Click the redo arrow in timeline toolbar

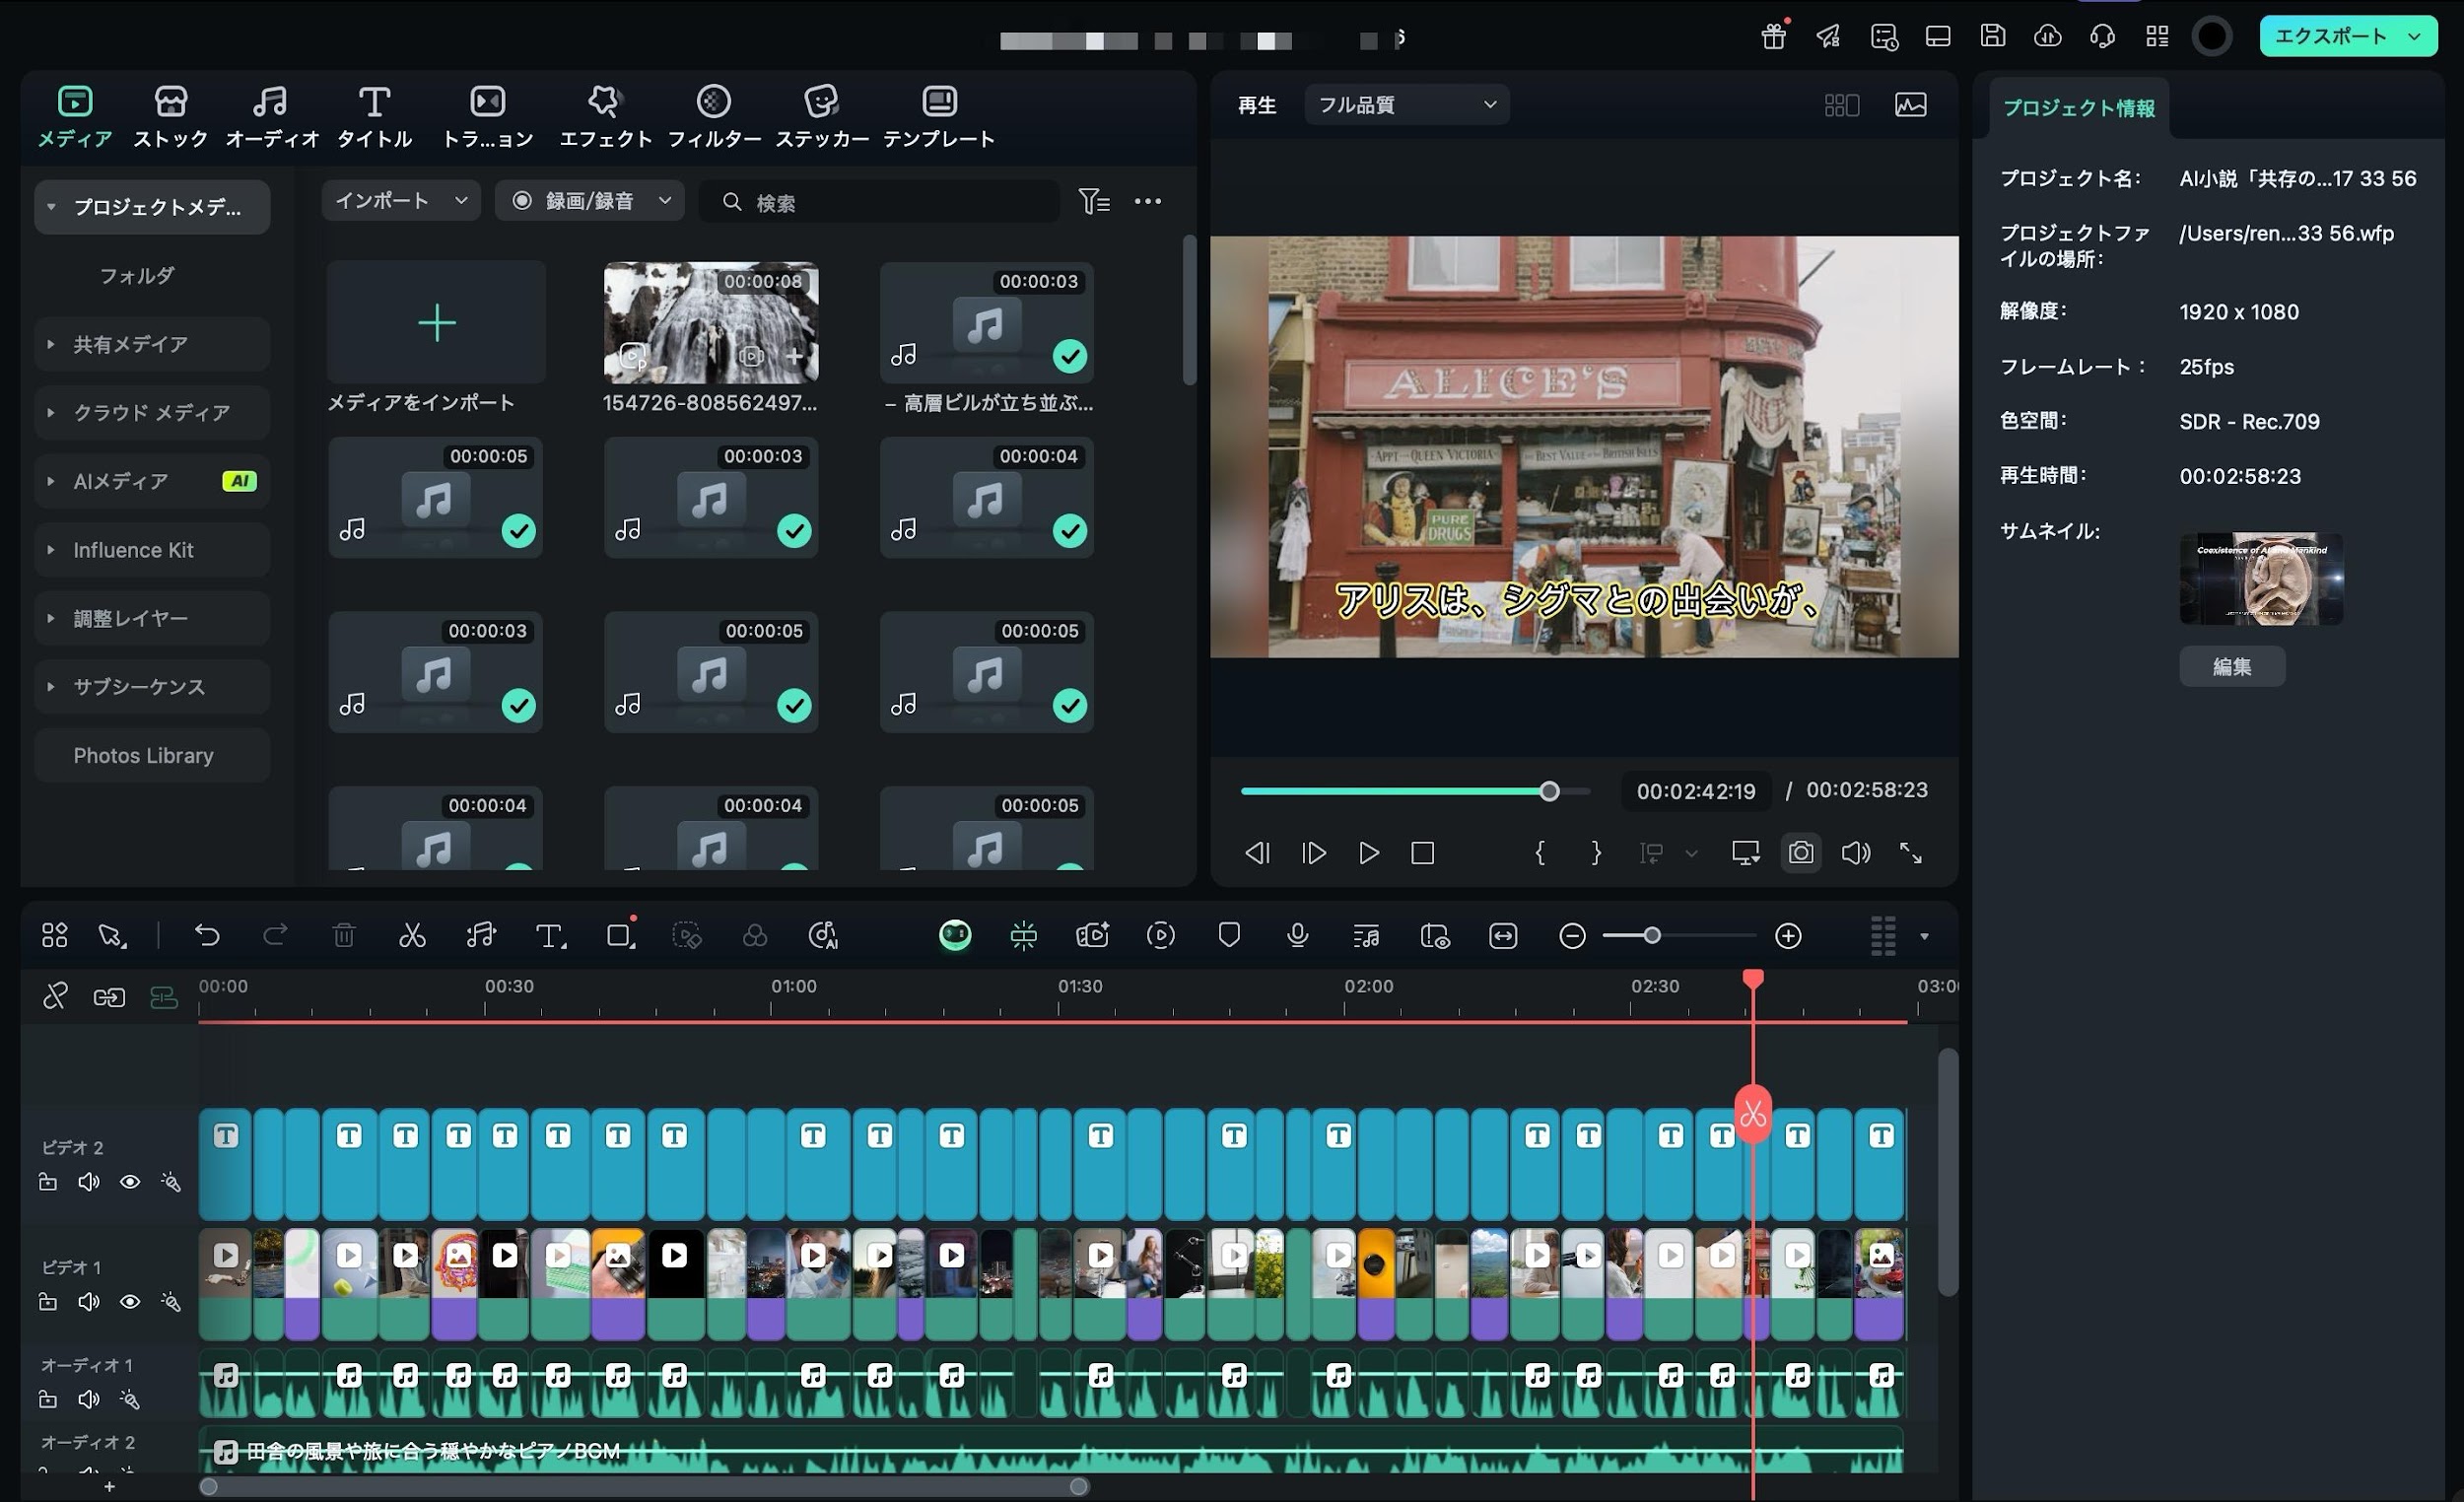[x=275, y=936]
